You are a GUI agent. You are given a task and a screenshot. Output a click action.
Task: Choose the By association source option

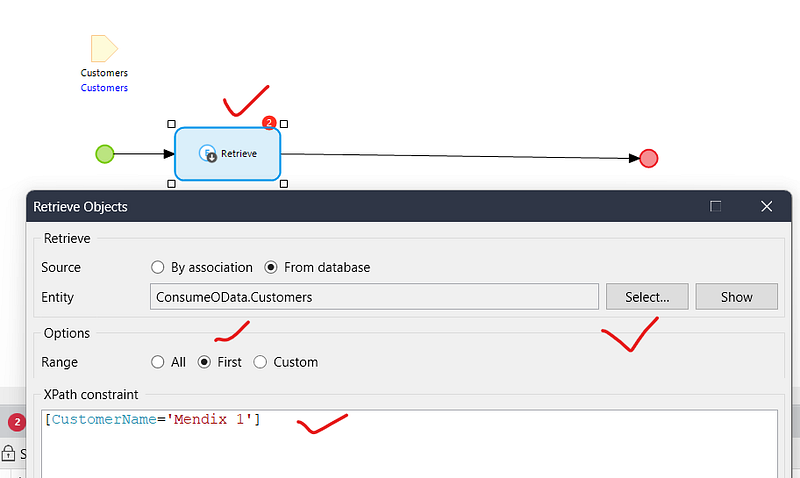[157, 267]
